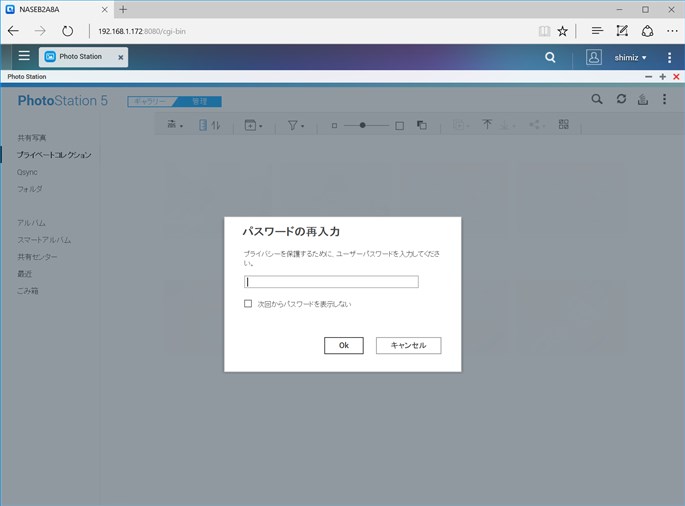Open the view mode dropdown in toolbar

[x=175, y=125]
